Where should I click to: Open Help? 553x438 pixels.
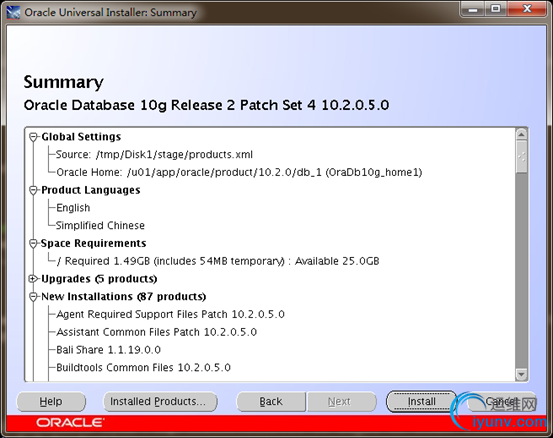pos(51,401)
